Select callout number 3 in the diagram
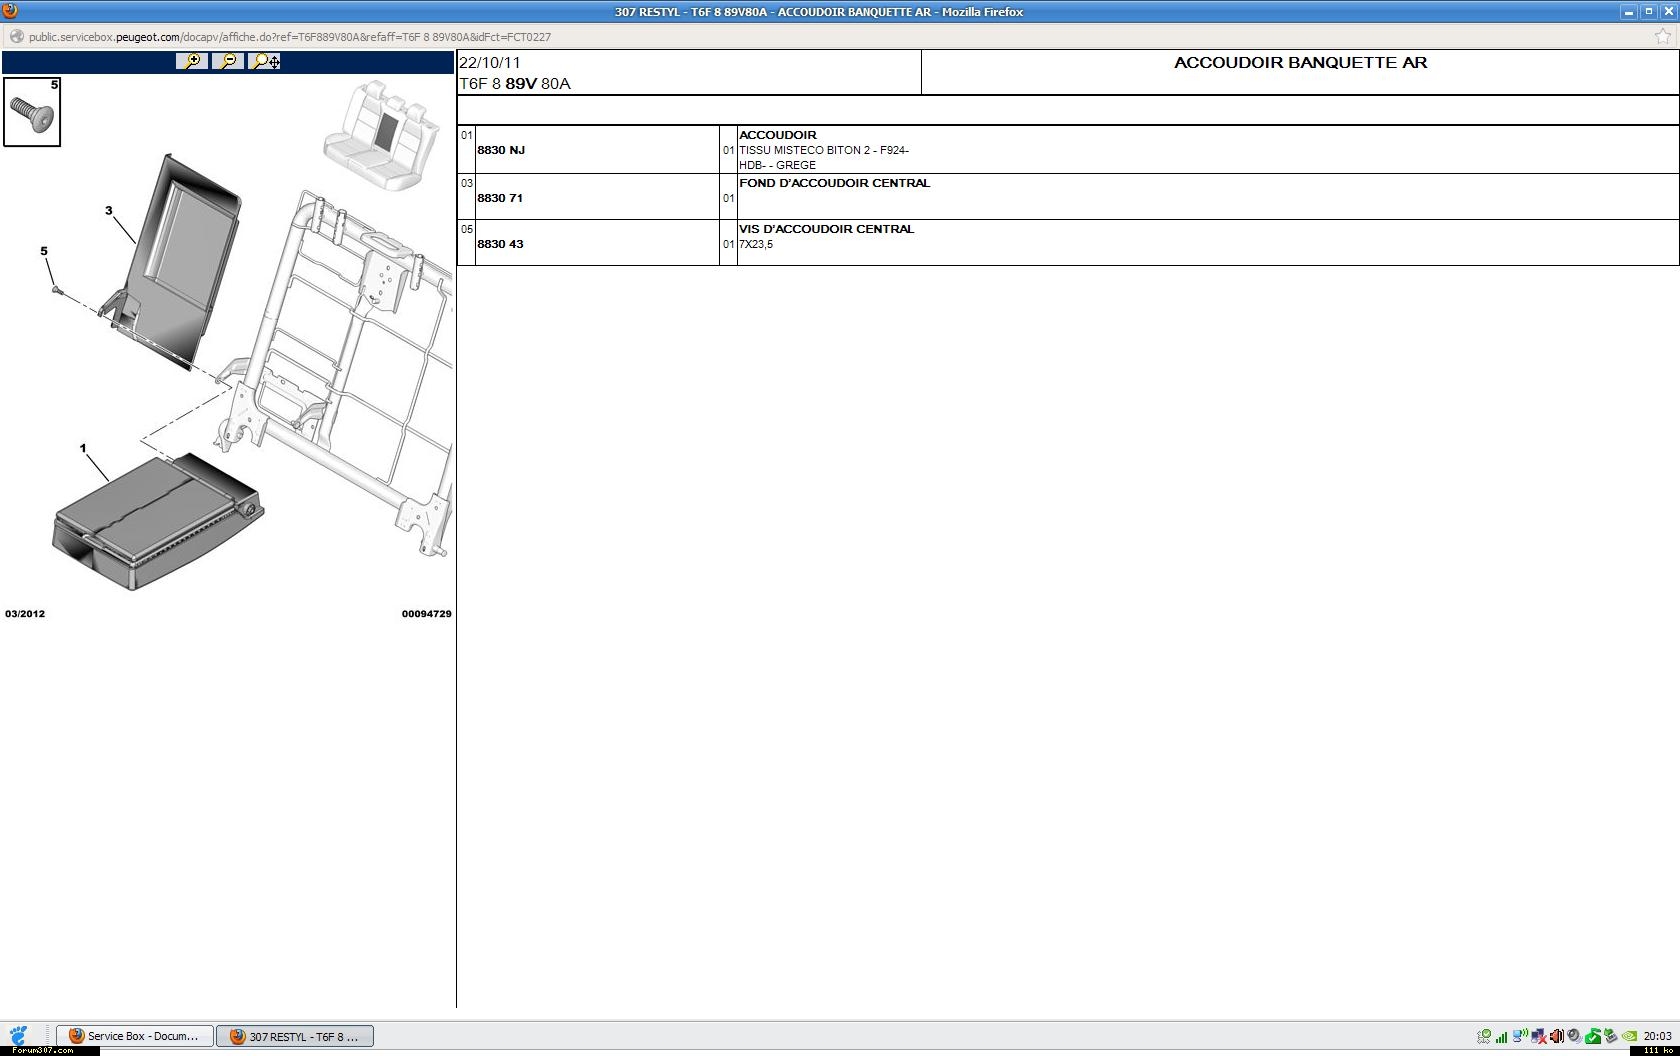The width and height of the screenshot is (1680, 1056). (x=109, y=211)
